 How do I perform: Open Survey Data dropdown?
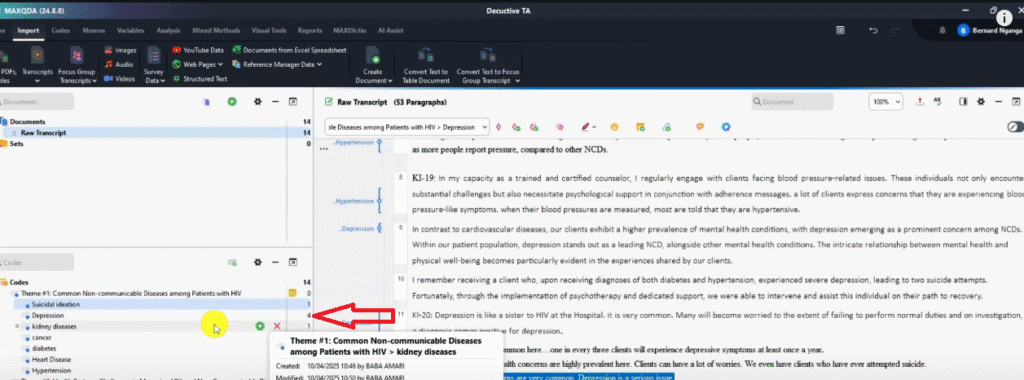point(154,65)
